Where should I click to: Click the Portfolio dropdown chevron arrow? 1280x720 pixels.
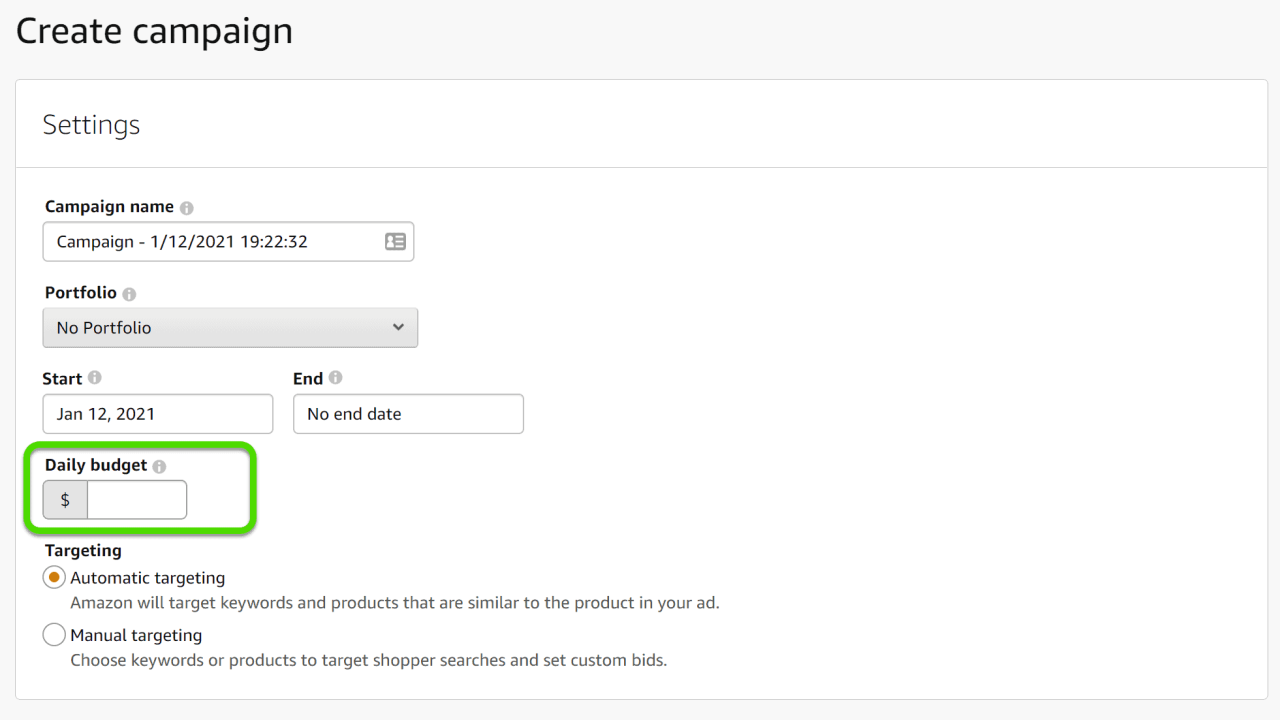point(399,327)
